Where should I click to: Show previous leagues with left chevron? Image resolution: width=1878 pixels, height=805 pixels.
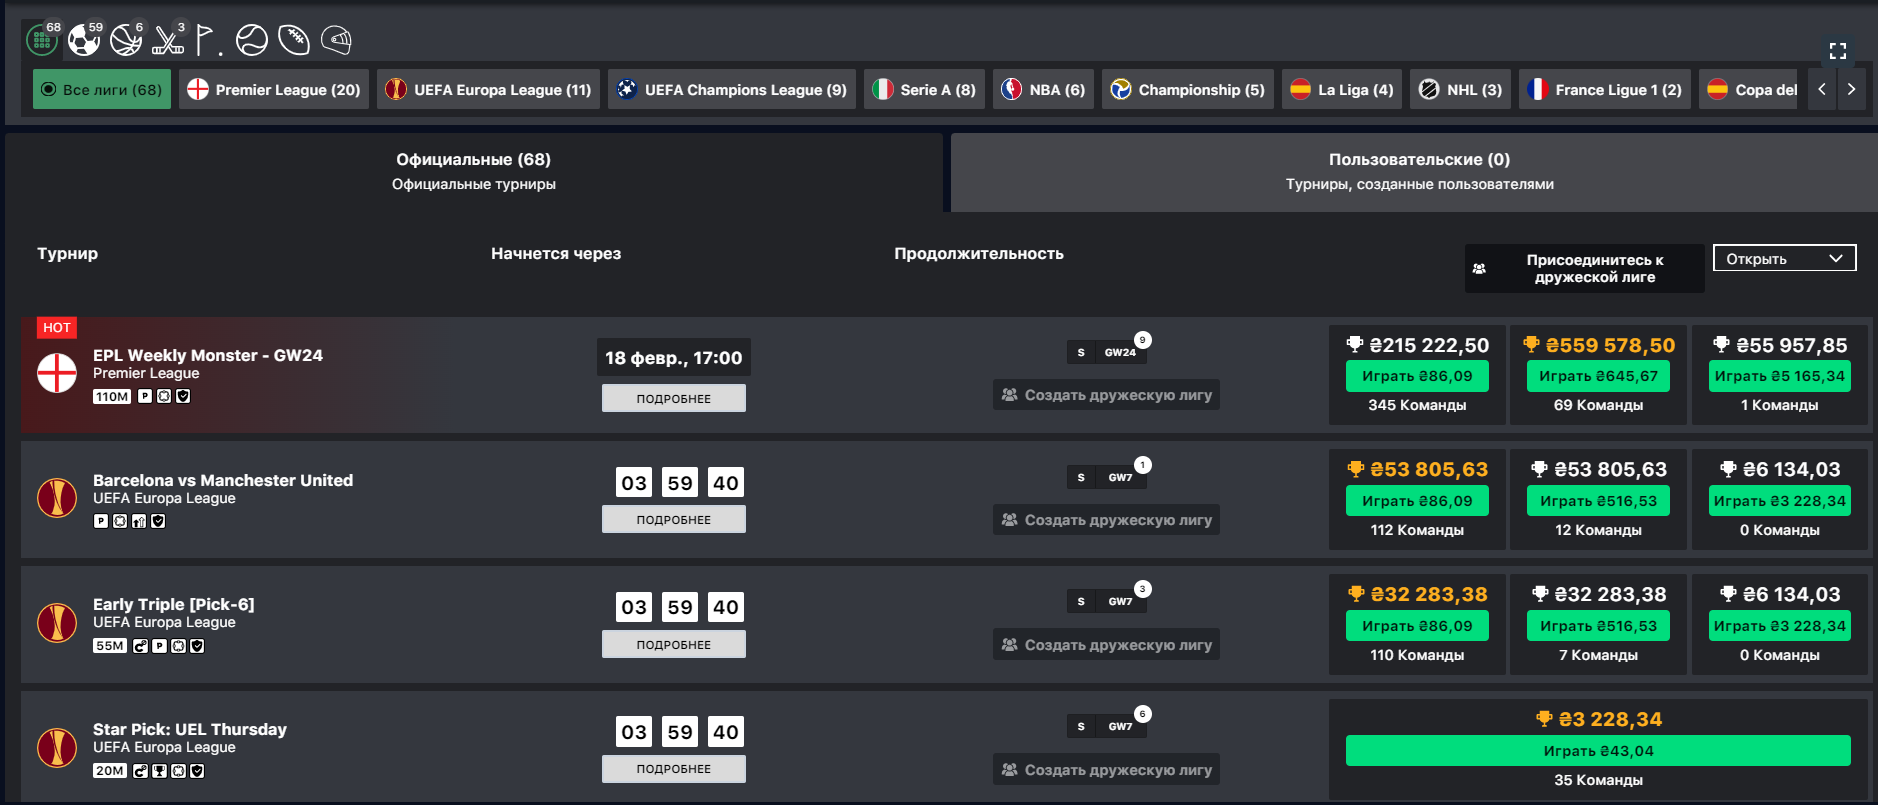tap(1822, 89)
